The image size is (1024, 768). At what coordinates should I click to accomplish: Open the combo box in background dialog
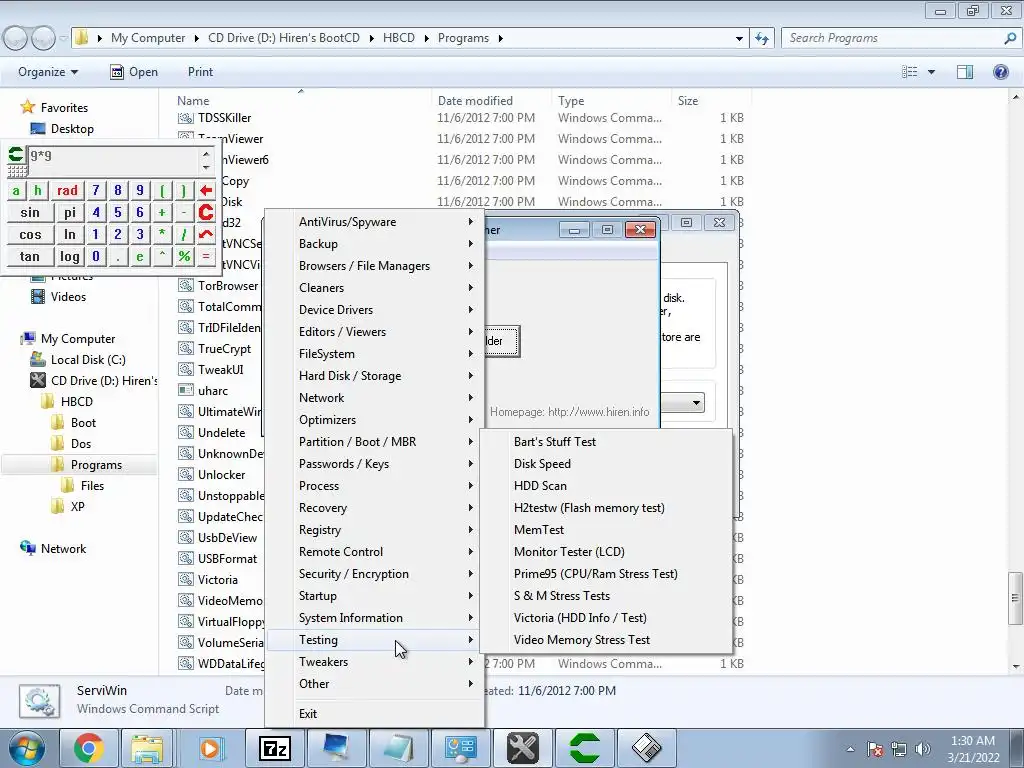click(696, 402)
